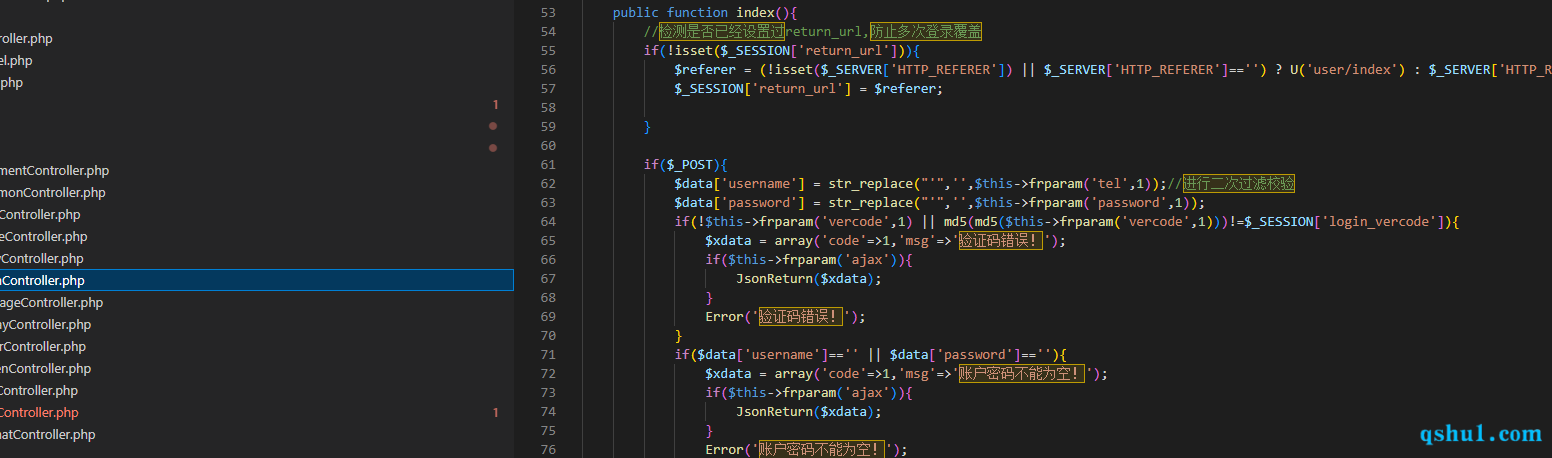Click "$_SESSION['return_url'] = $referer;" on line 57

click(x=809, y=89)
